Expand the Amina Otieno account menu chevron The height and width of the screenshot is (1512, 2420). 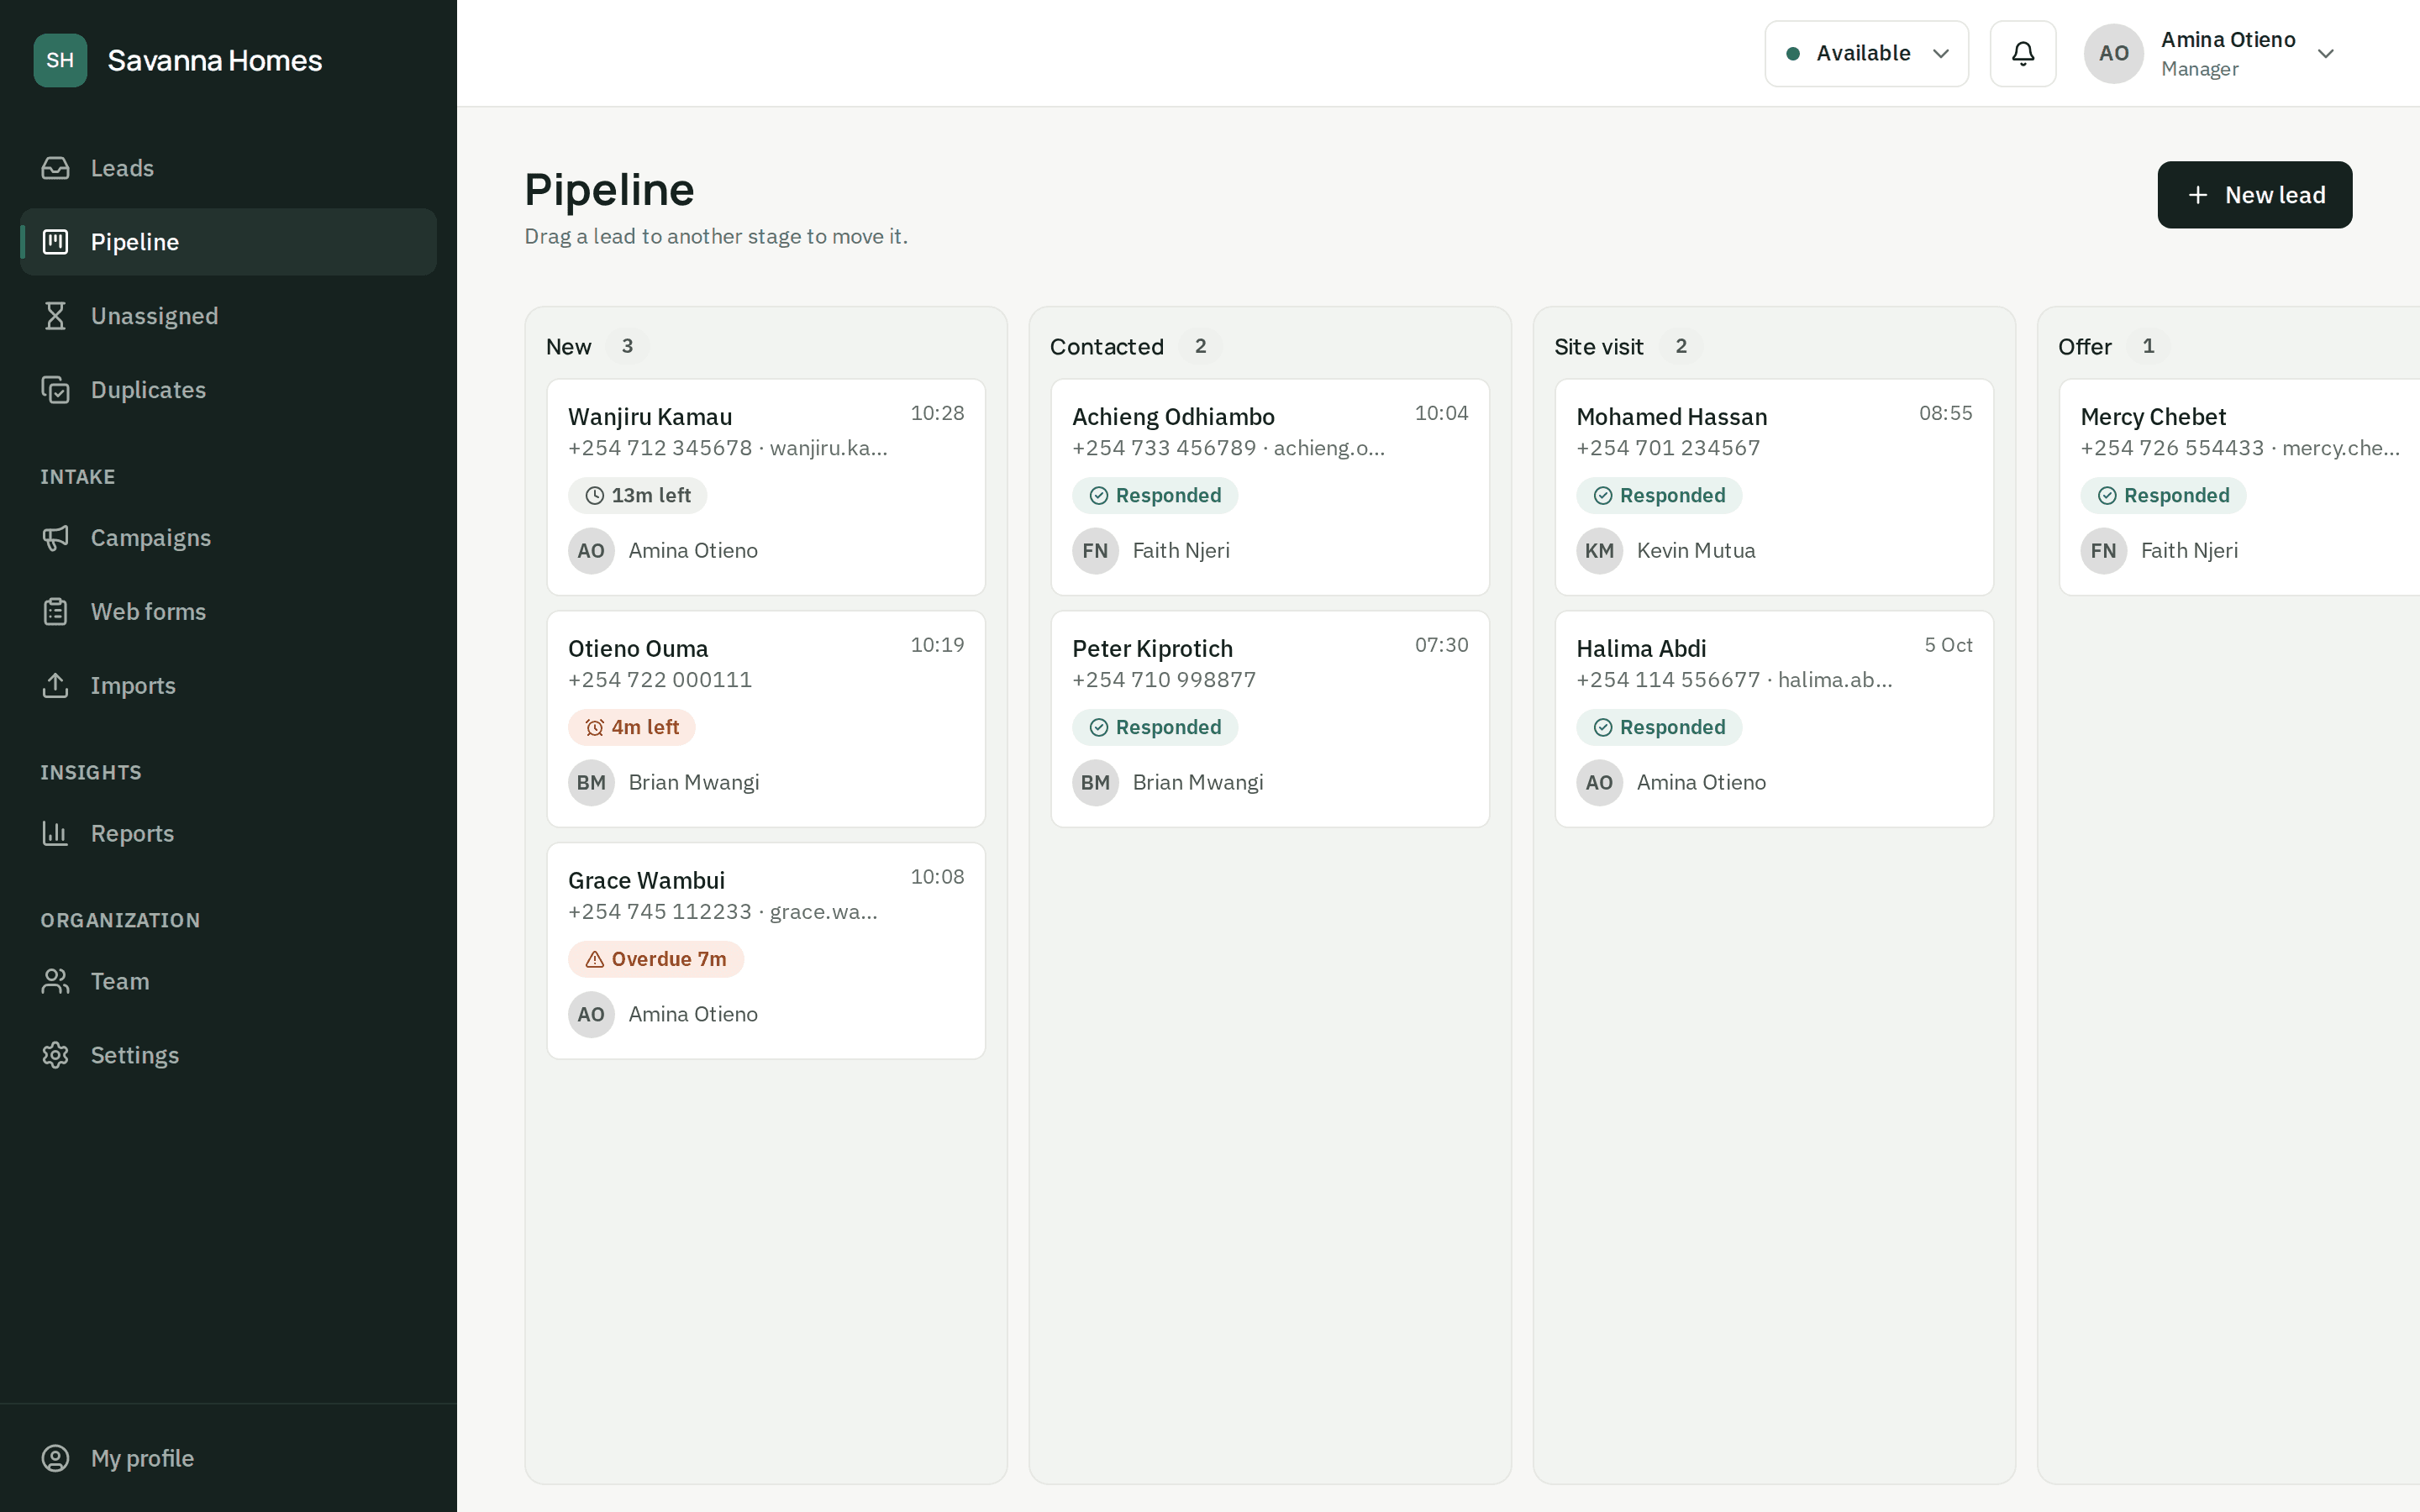coord(2325,54)
